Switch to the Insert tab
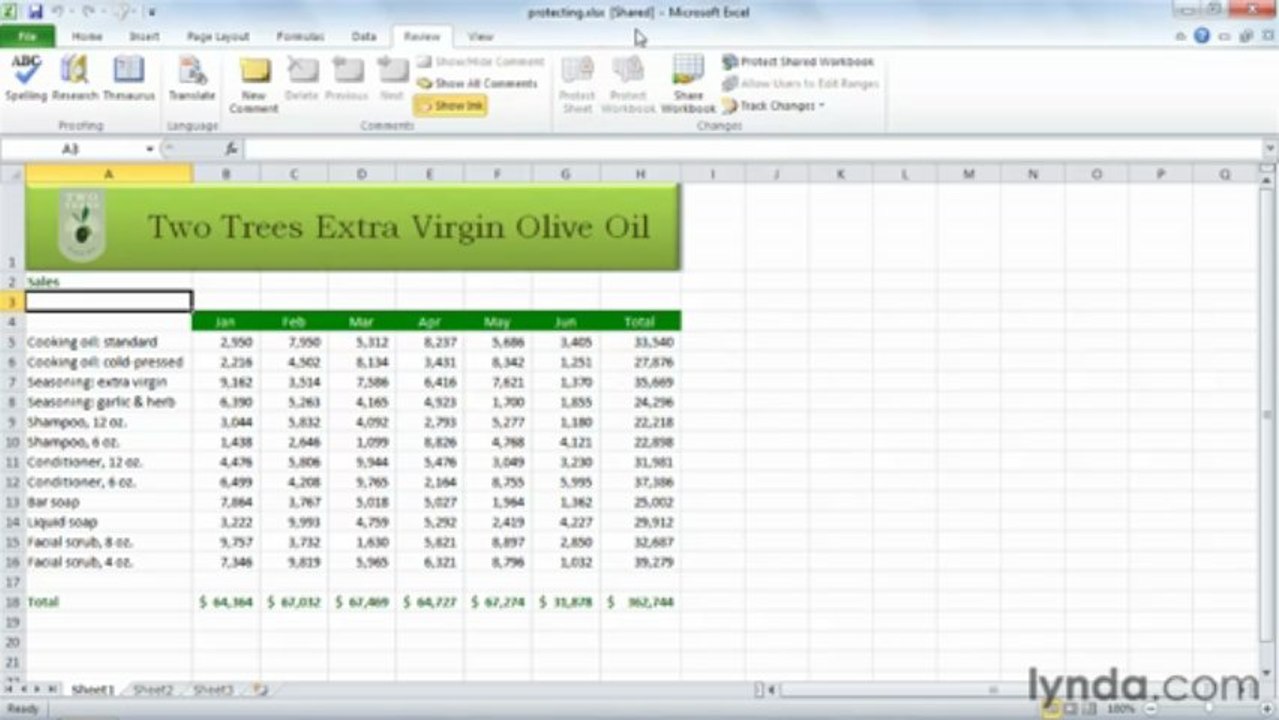 [x=144, y=36]
